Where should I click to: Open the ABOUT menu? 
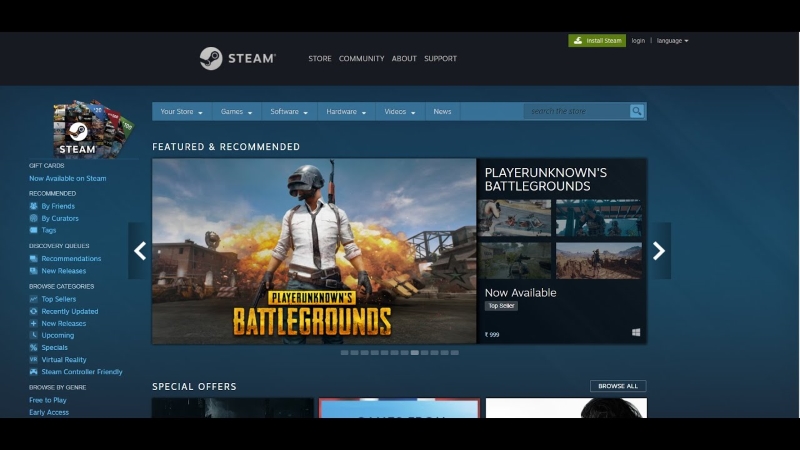pos(404,59)
